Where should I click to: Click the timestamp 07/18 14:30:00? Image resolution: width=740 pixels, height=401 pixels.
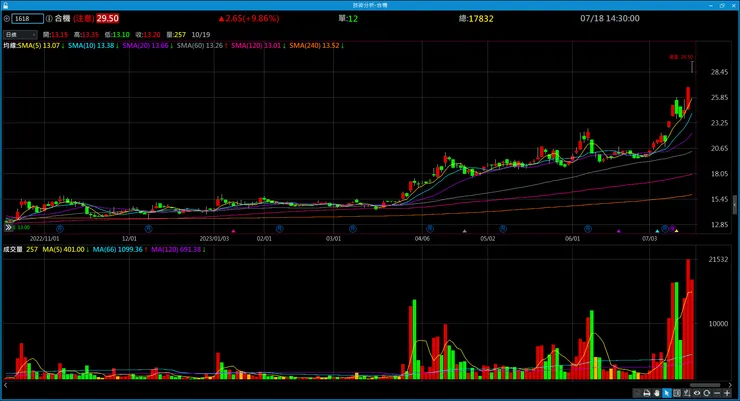610,18
